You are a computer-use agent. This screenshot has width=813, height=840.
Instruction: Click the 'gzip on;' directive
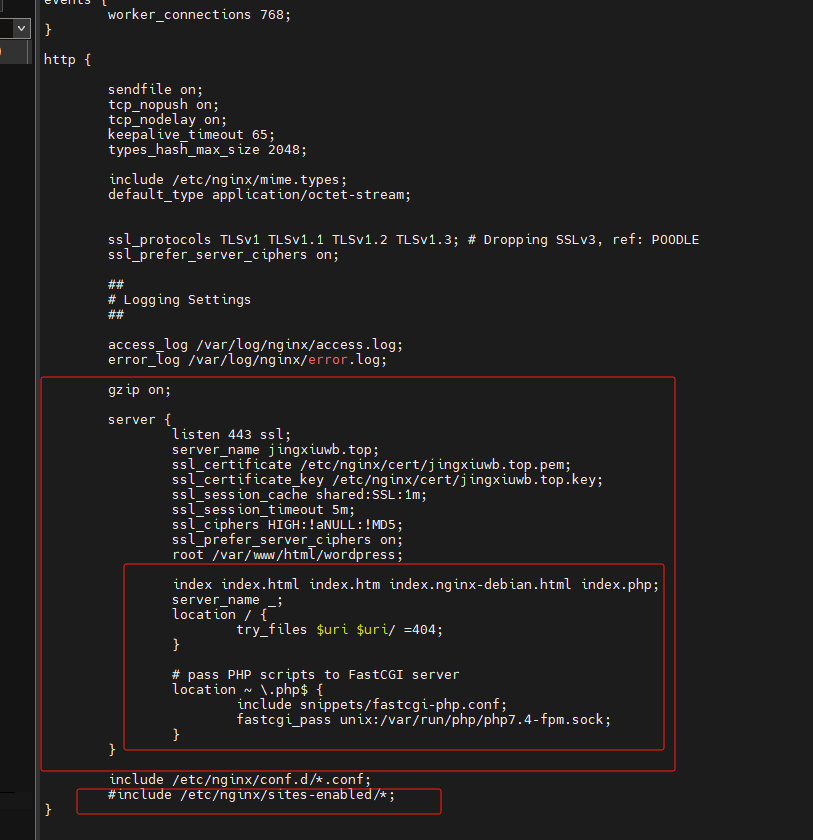[x=139, y=389]
